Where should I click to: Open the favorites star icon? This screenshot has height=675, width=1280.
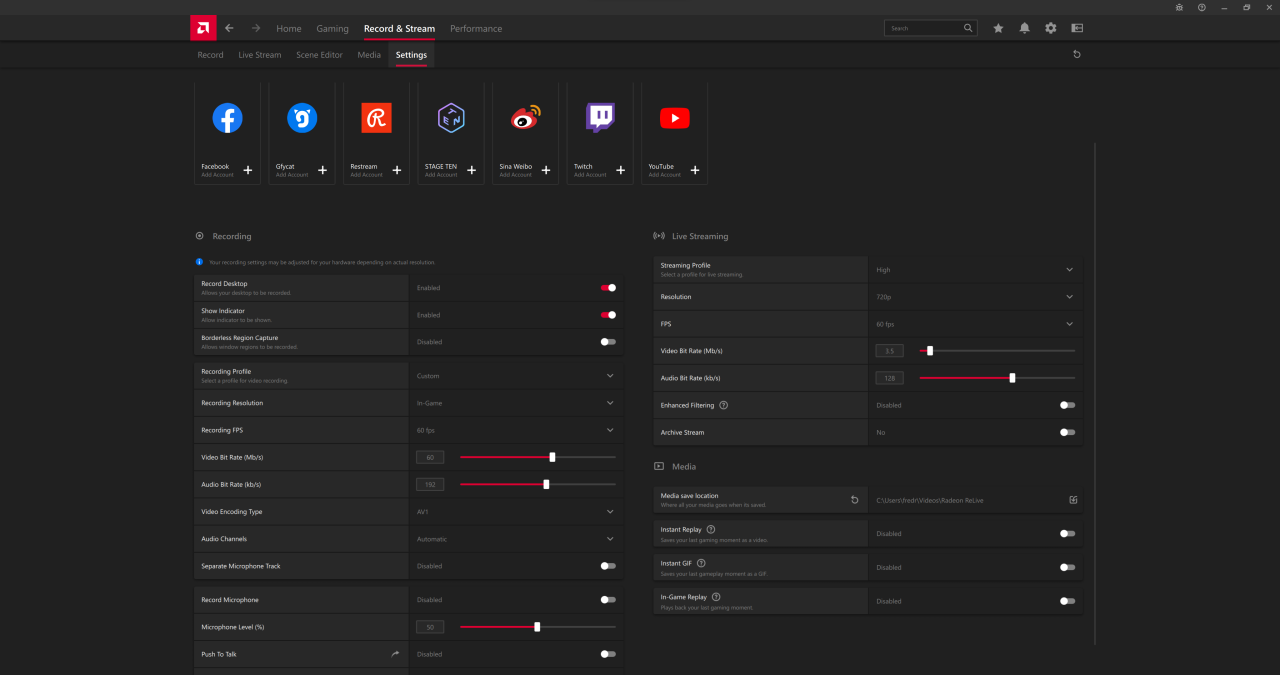(x=998, y=28)
